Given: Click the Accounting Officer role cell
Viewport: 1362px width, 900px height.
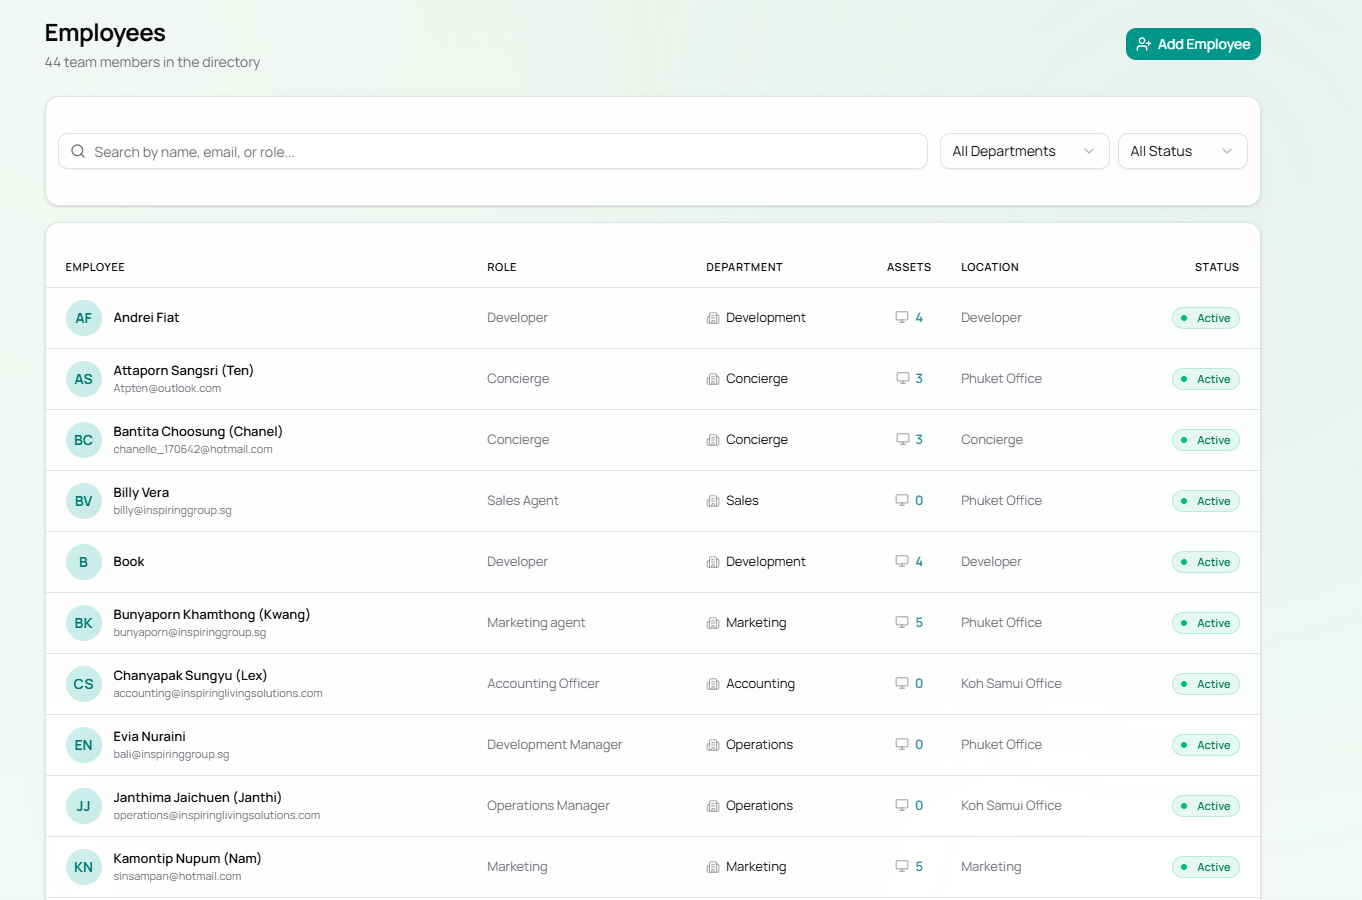Looking at the screenshot, I should point(543,683).
